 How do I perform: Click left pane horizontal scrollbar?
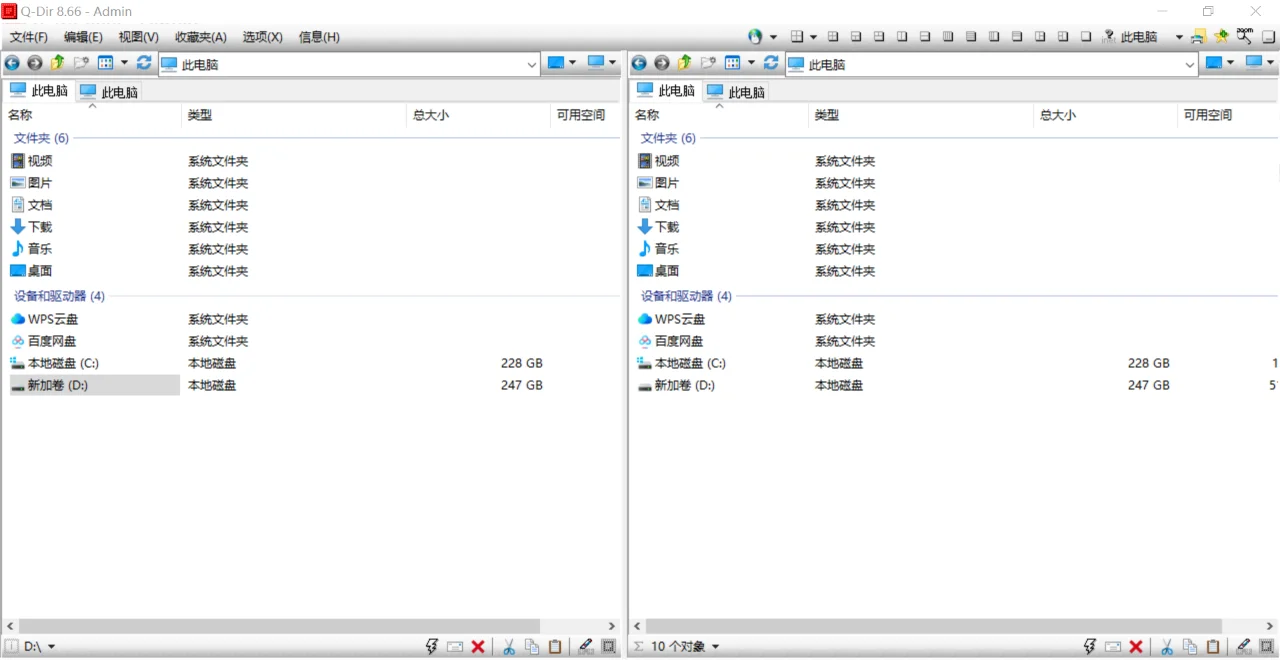[x=279, y=626]
